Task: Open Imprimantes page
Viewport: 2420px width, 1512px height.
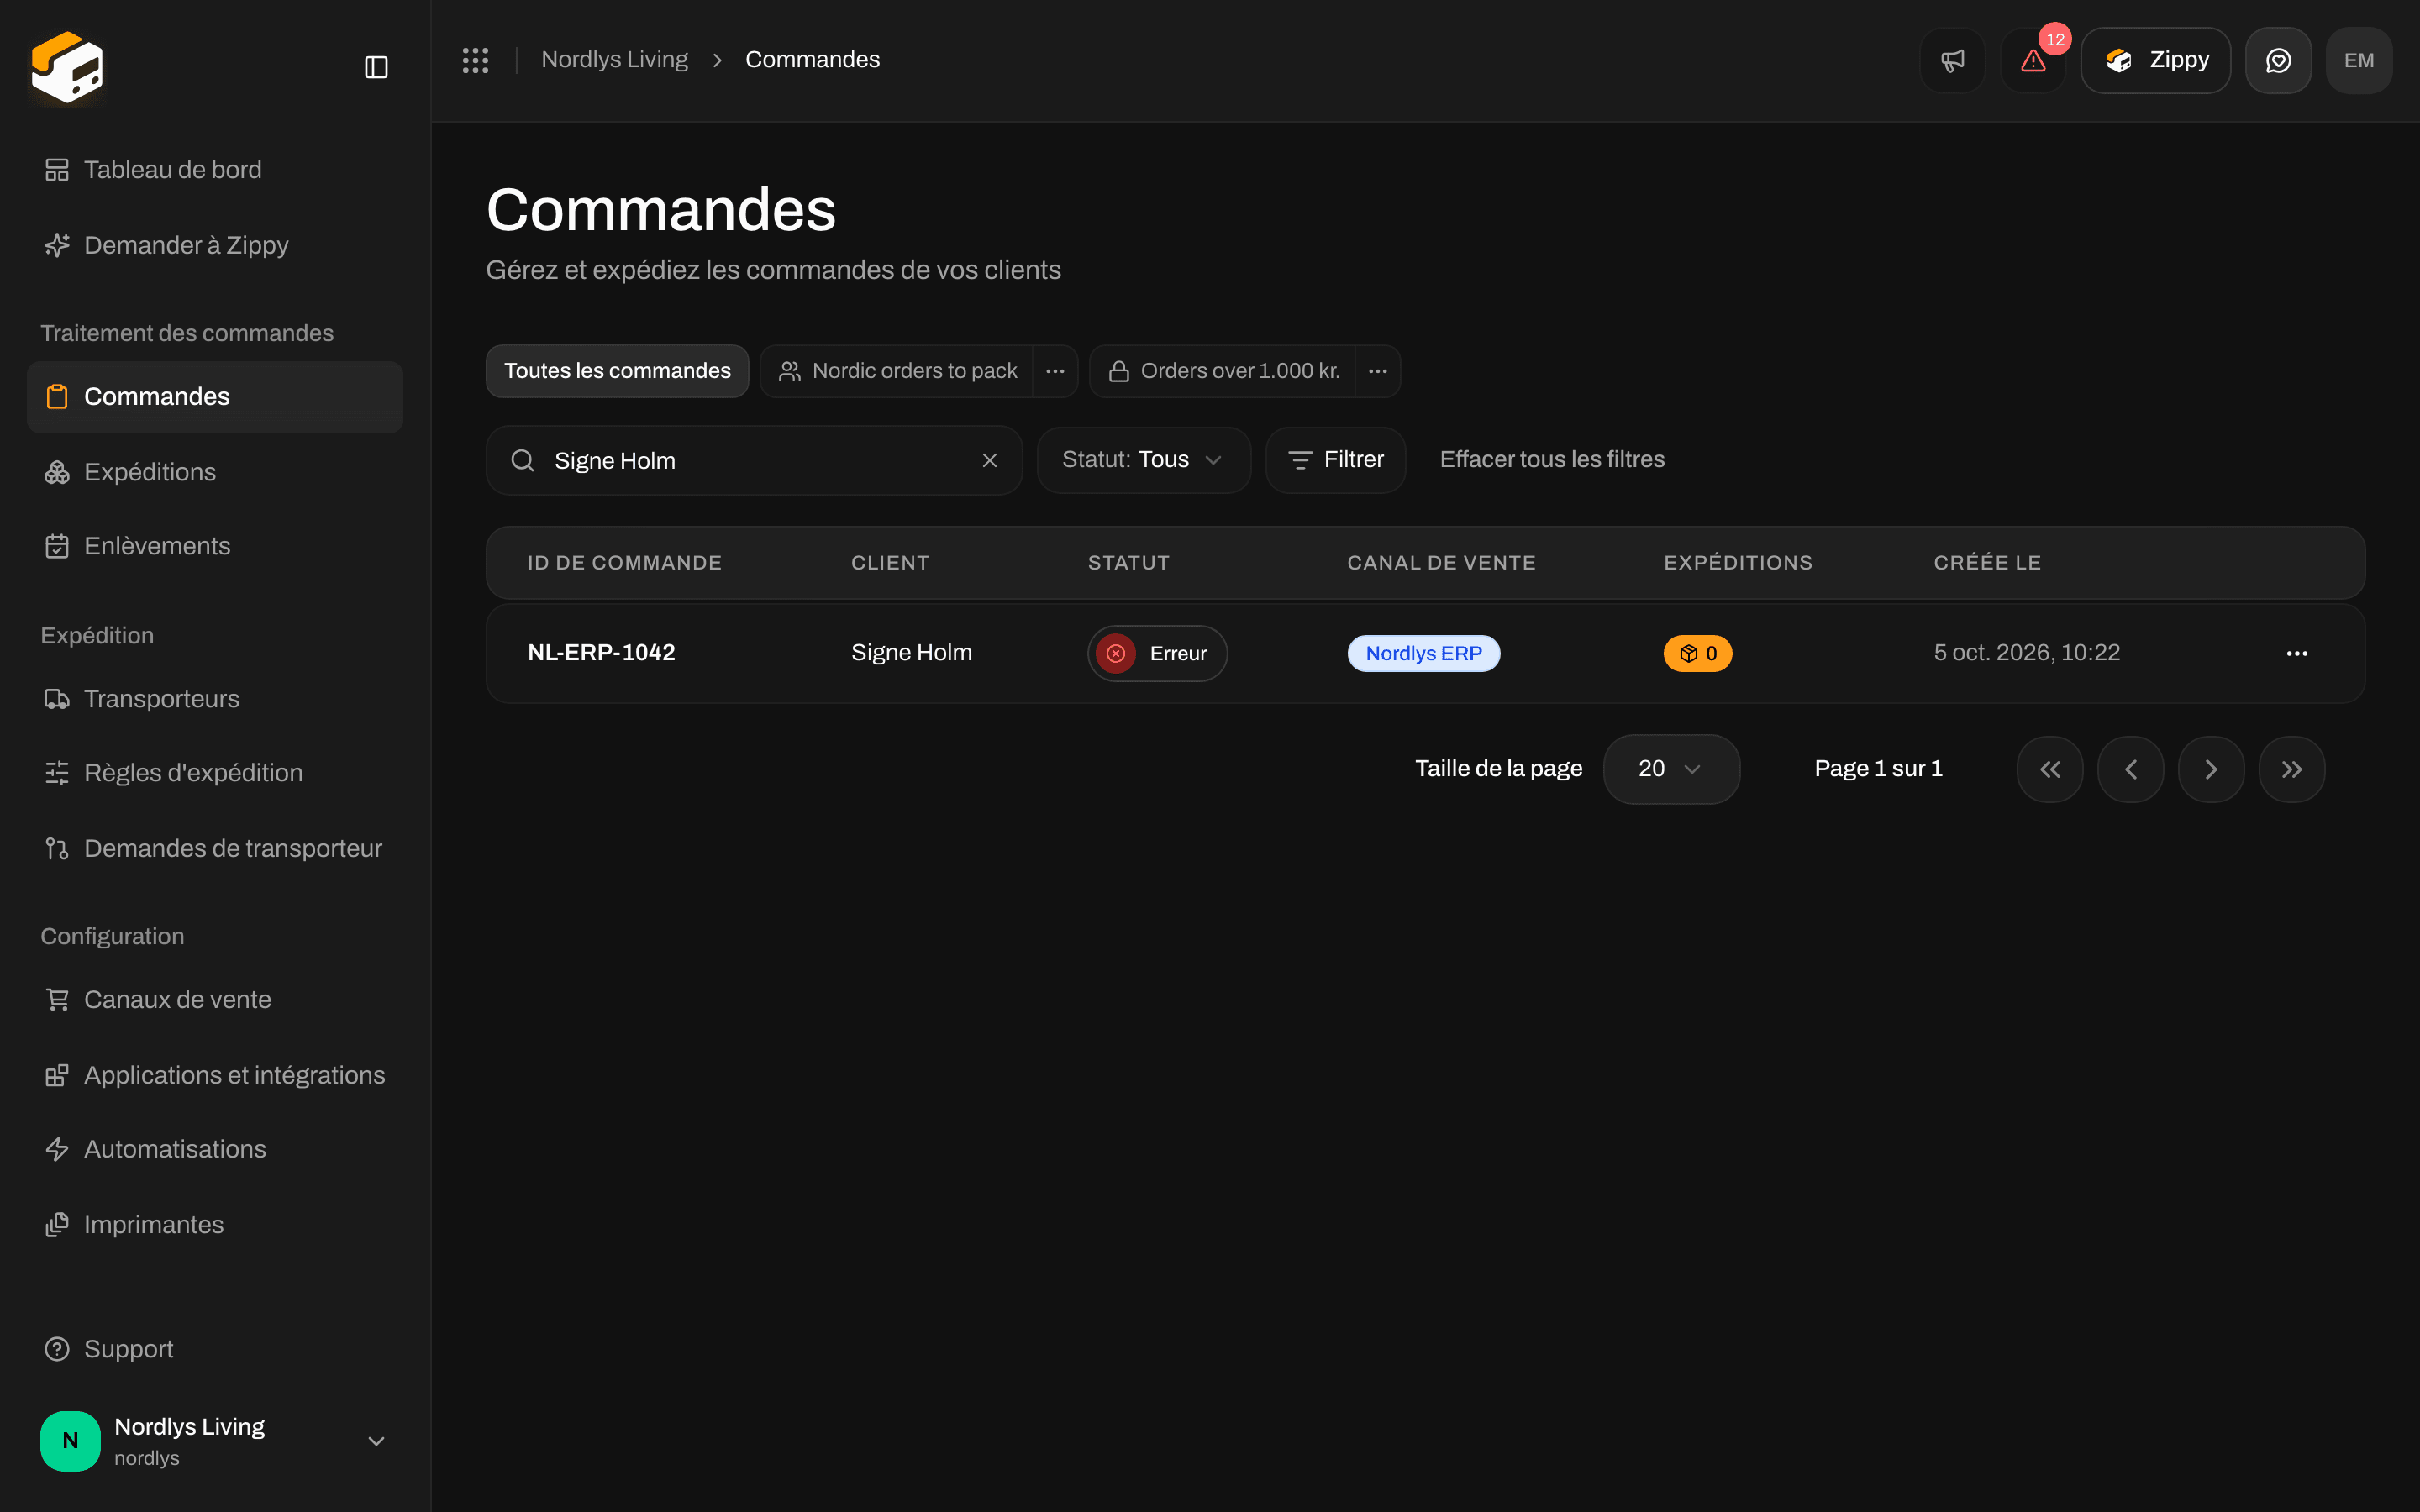Action: click(215, 1225)
